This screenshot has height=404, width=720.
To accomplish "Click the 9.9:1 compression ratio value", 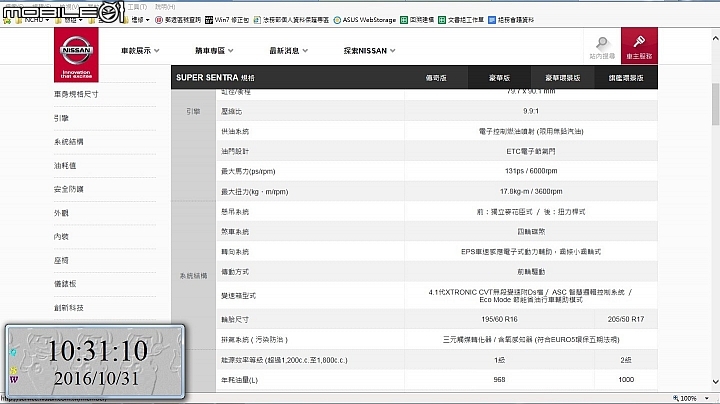I will click(x=531, y=111).
